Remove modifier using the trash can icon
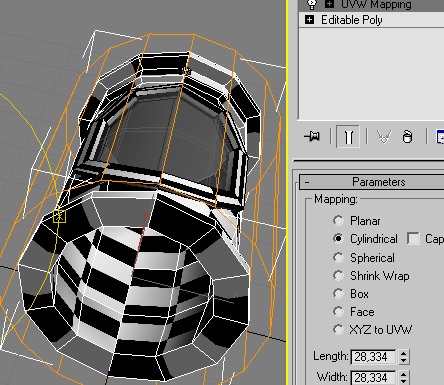The height and width of the screenshot is (385, 444). 407,136
